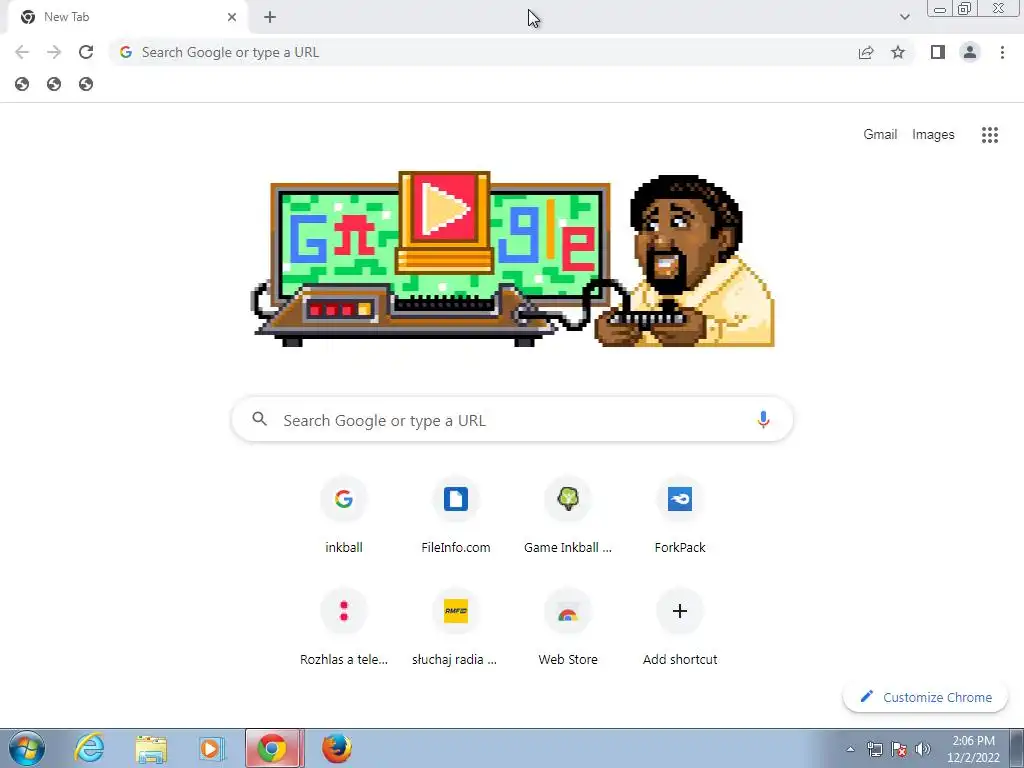
Task: Launch Firefox from taskbar
Action: pos(337,748)
